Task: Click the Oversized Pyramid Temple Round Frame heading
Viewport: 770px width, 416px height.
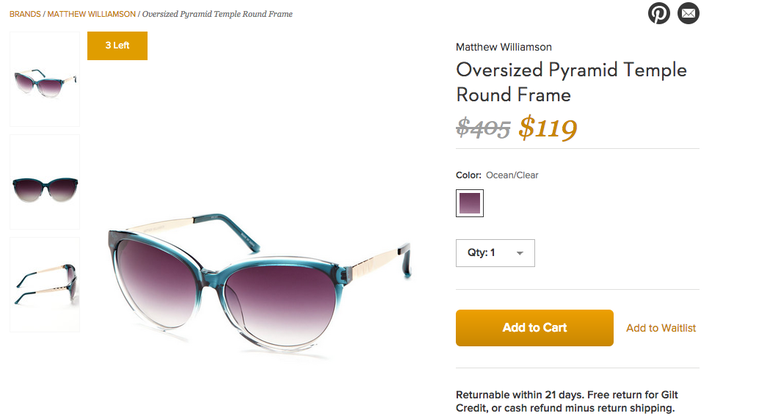Action: point(571,82)
